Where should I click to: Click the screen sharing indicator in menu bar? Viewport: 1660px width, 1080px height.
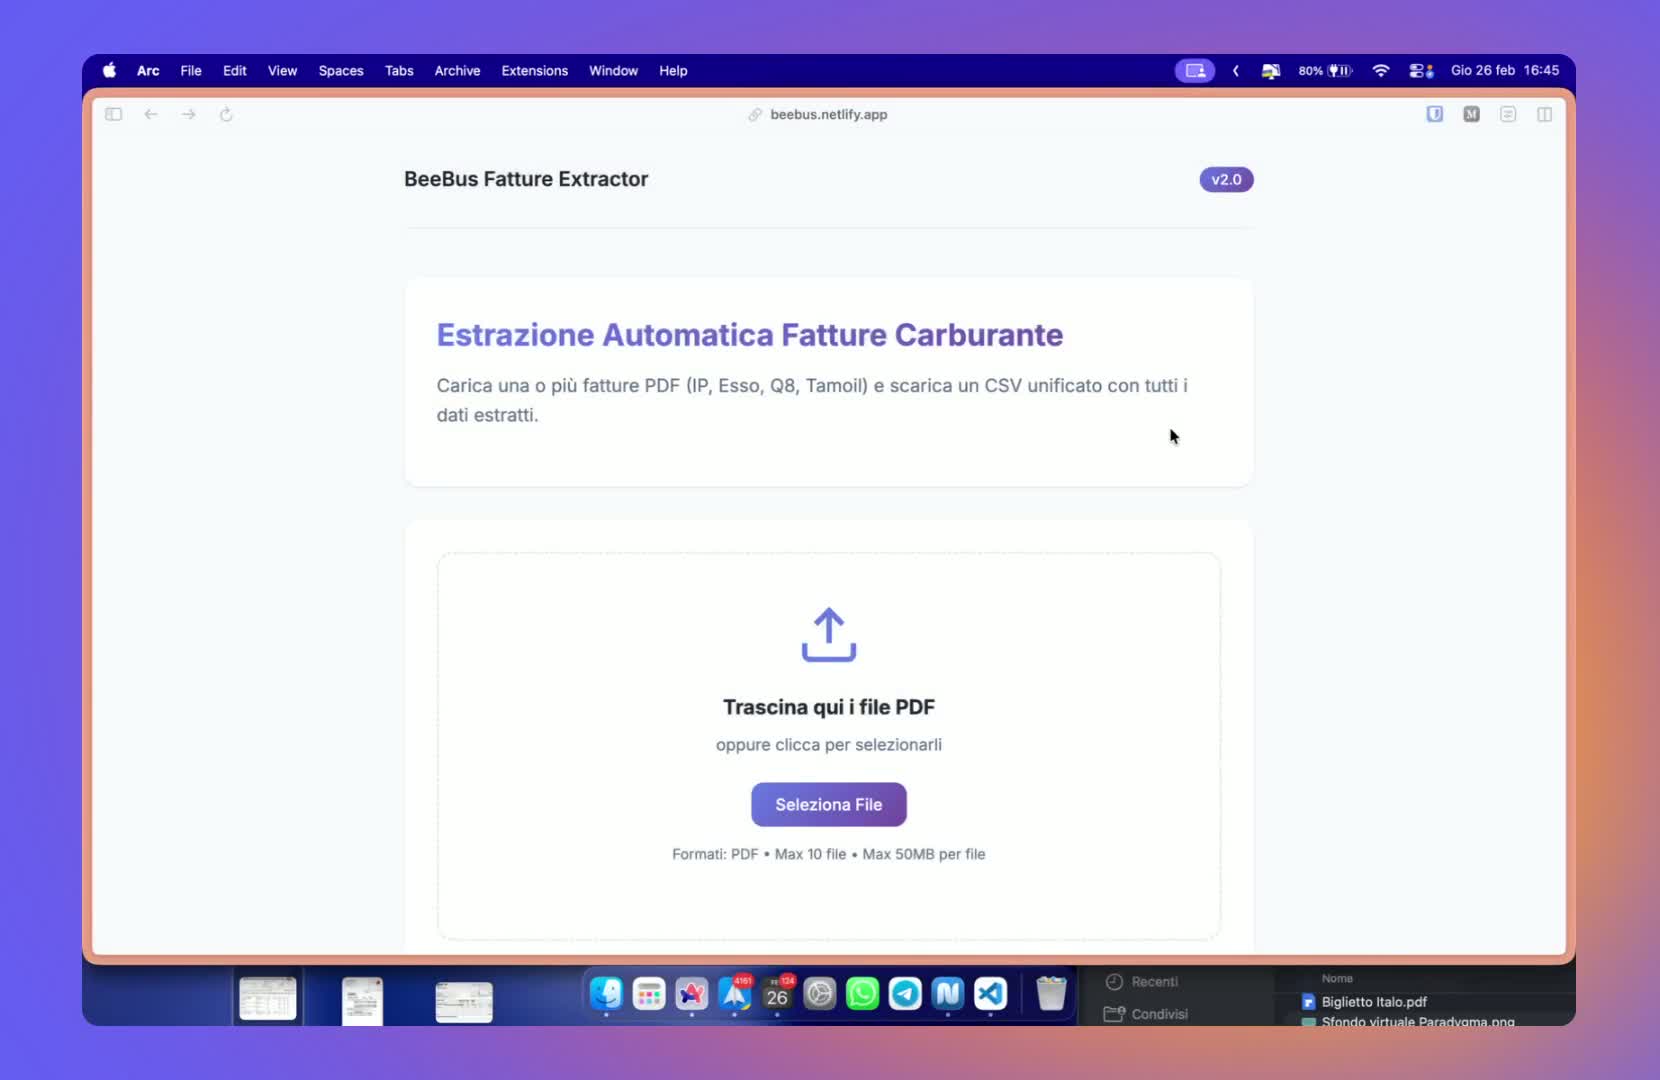[1195, 71]
